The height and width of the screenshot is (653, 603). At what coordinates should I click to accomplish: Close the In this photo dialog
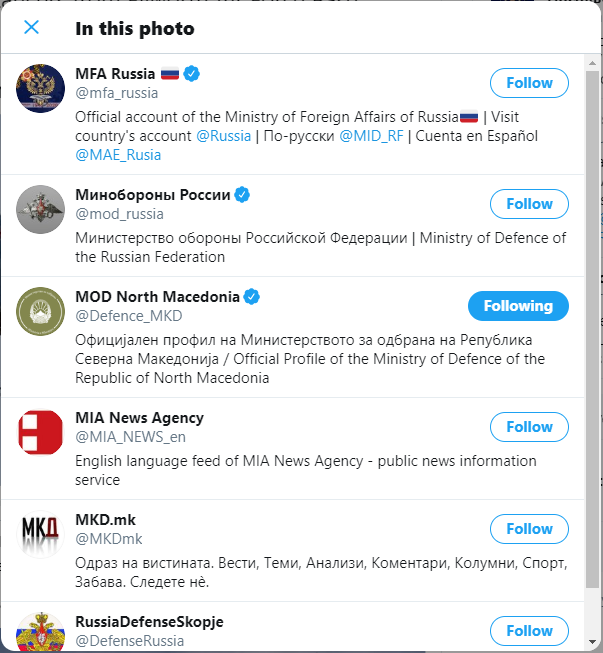pos(32,27)
